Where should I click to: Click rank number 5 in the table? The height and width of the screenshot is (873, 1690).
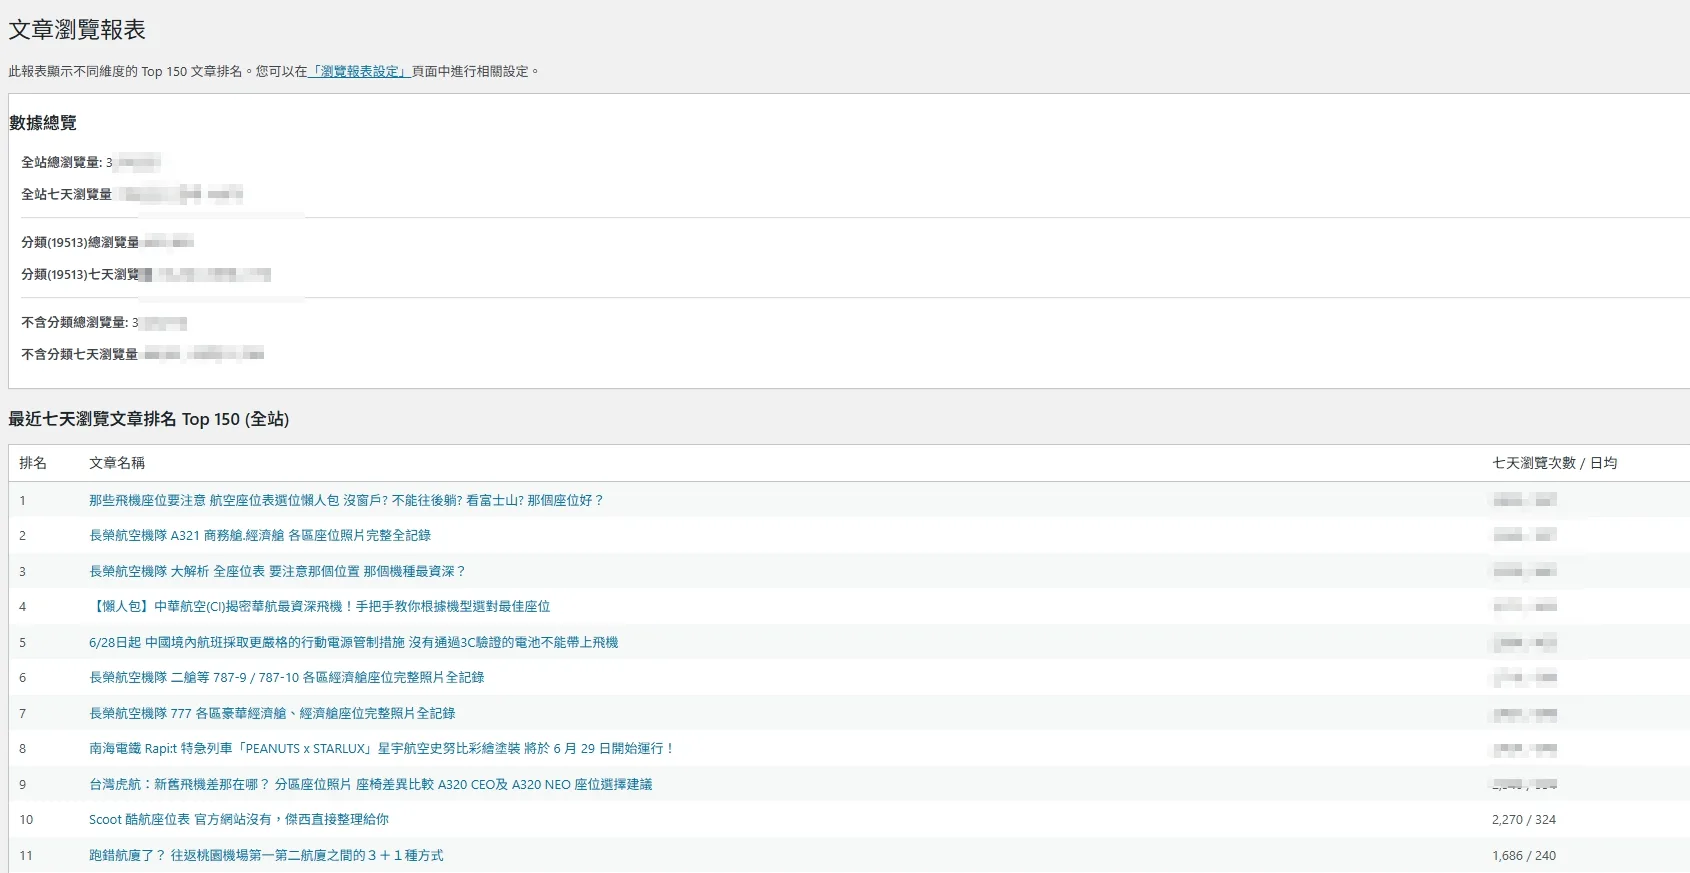coord(22,642)
